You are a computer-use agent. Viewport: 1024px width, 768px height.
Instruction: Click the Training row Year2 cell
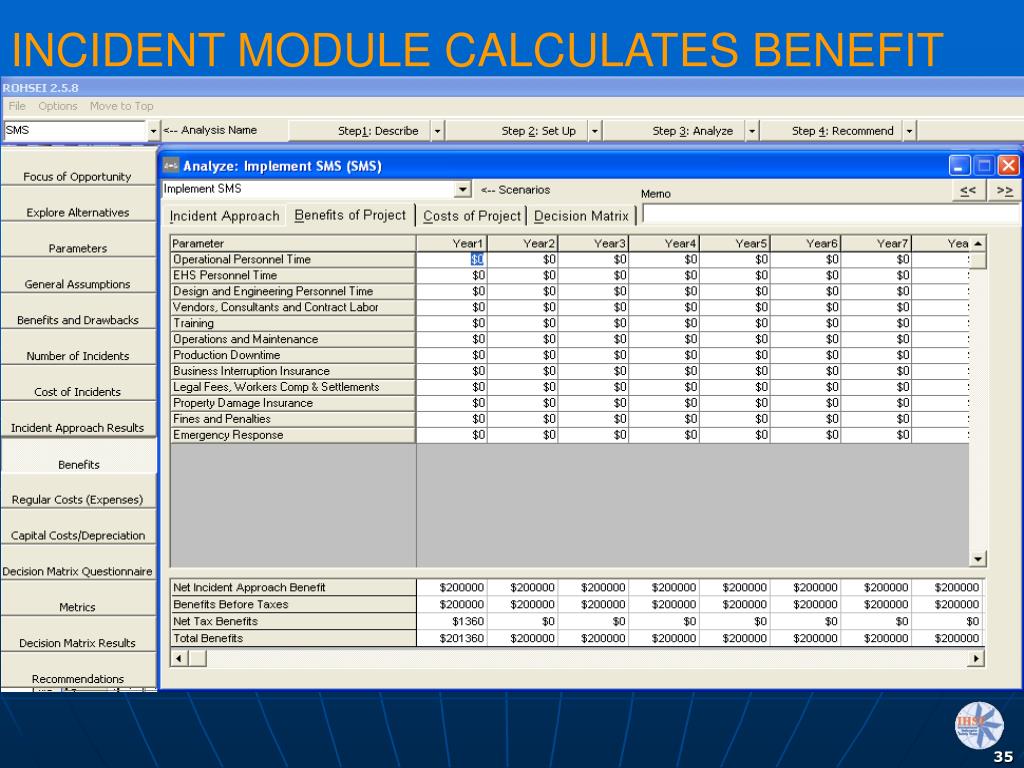tap(522, 323)
